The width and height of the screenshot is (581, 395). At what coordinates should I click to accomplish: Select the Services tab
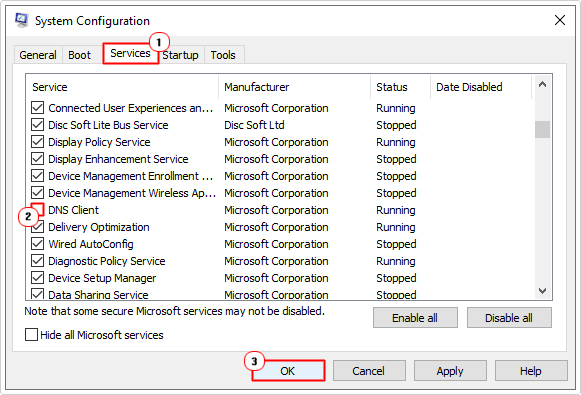click(130, 53)
